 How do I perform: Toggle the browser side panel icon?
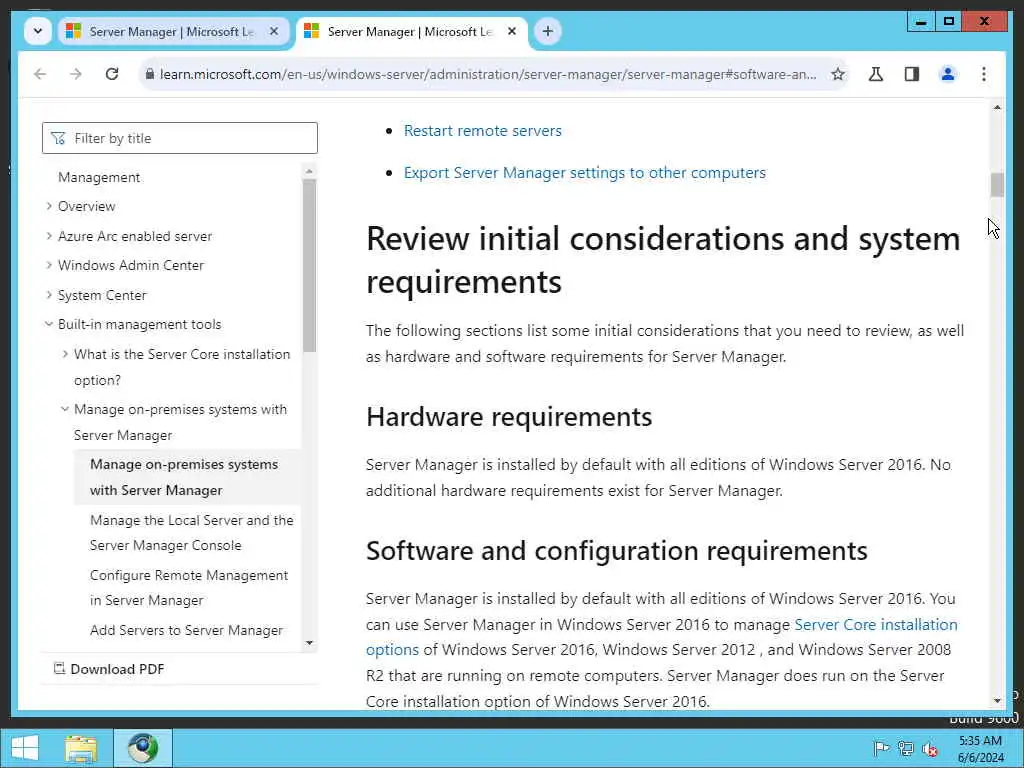tap(912, 74)
